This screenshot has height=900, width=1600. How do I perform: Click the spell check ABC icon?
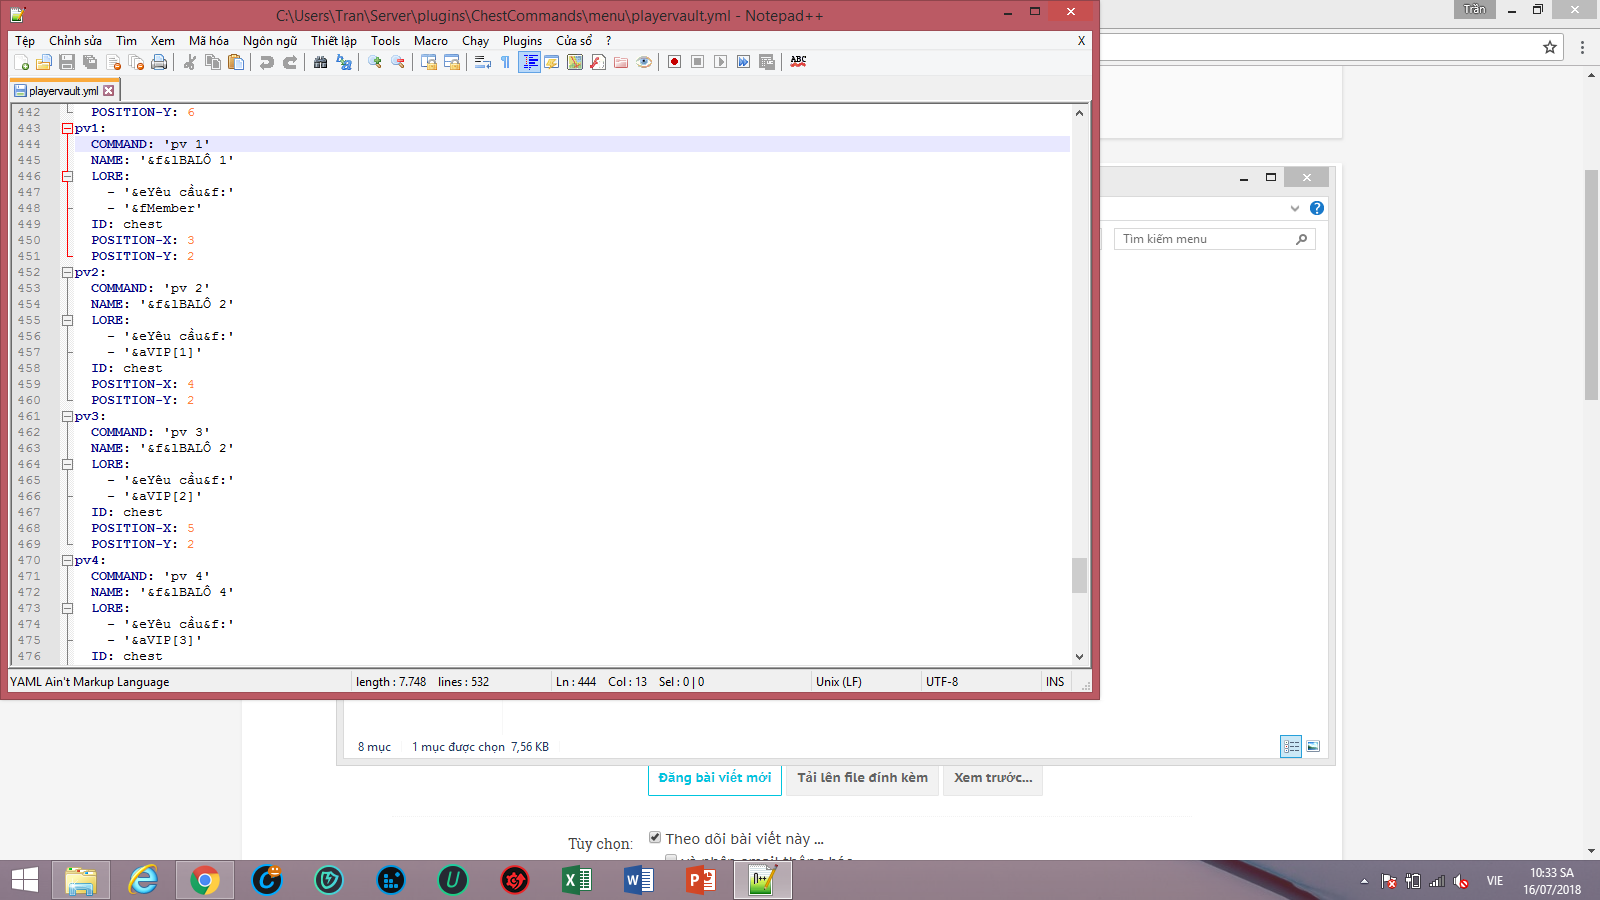pos(798,62)
